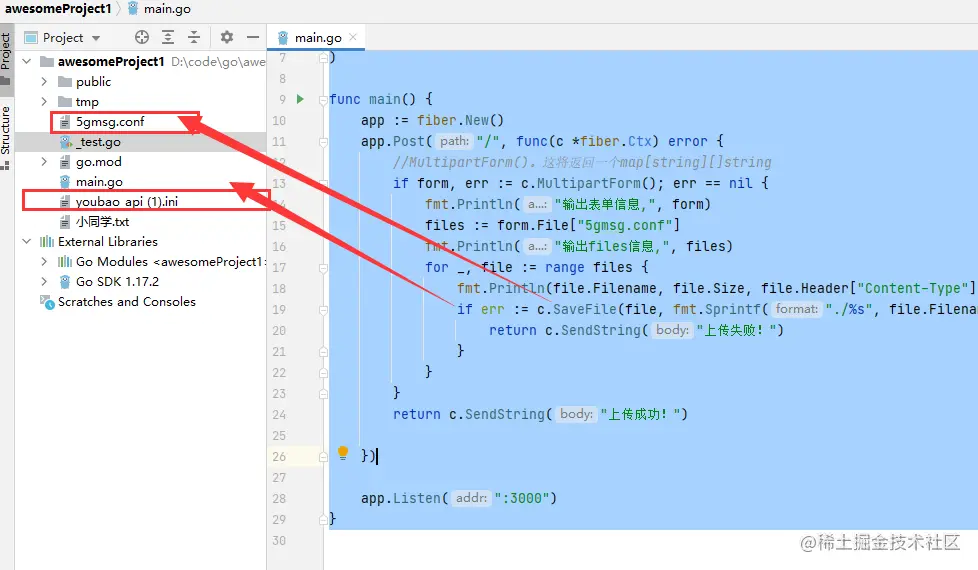Select the main.go editor tab

[317, 37]
